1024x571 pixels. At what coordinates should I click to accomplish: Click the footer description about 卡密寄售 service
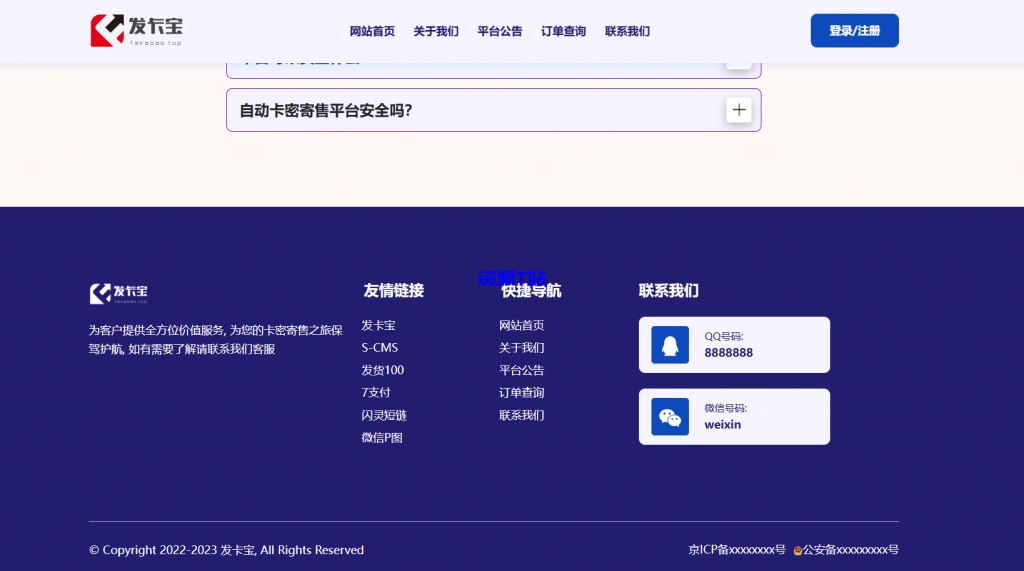click(x=216, y=340)
